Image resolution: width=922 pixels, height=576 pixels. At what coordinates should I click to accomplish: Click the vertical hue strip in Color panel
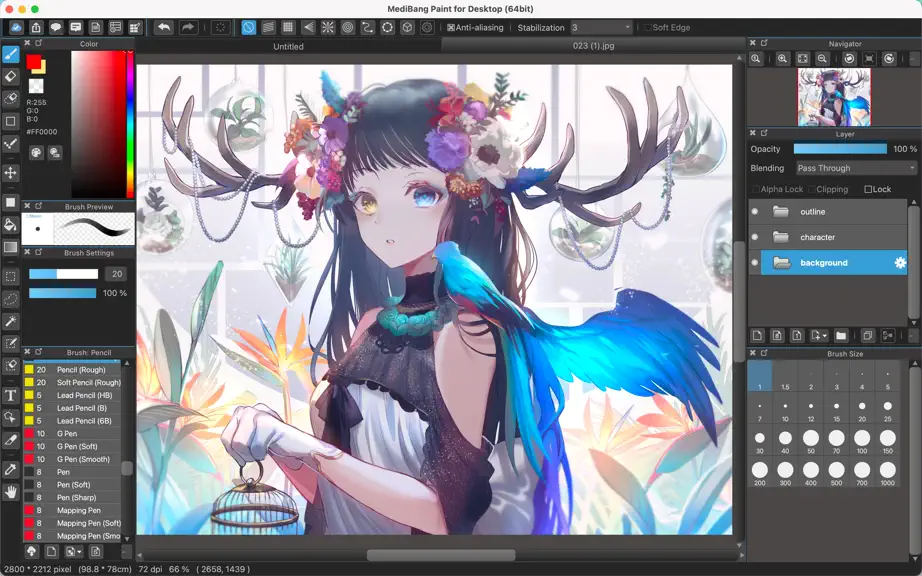130,125
